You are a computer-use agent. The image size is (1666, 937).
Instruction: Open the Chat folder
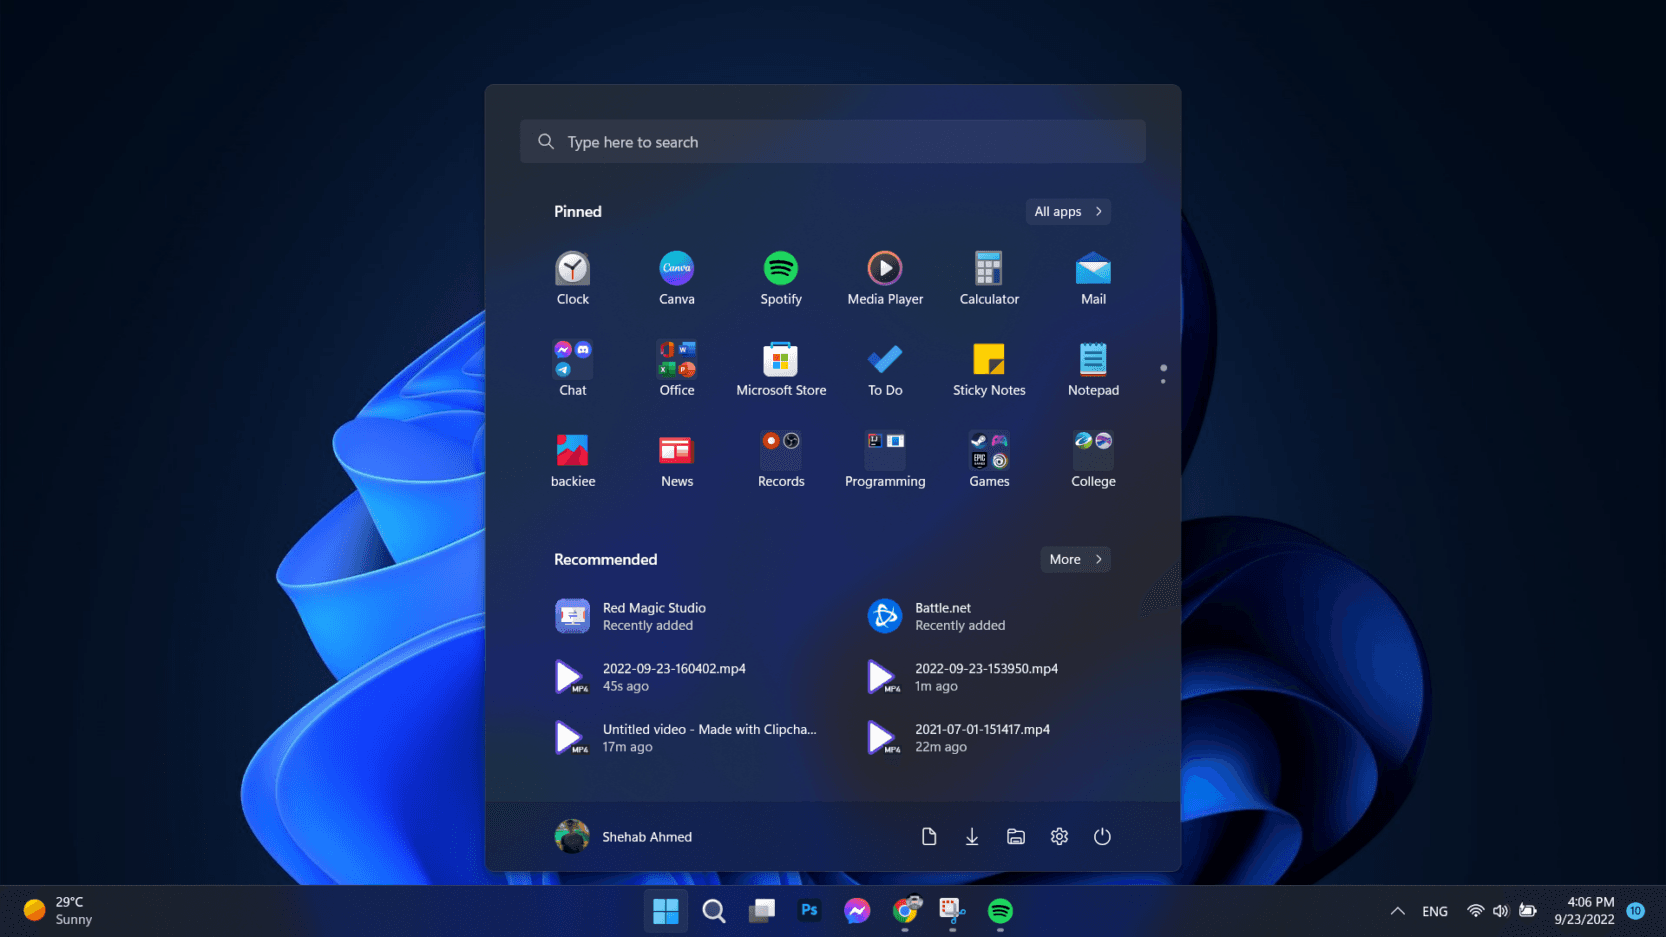pos(573,369)
